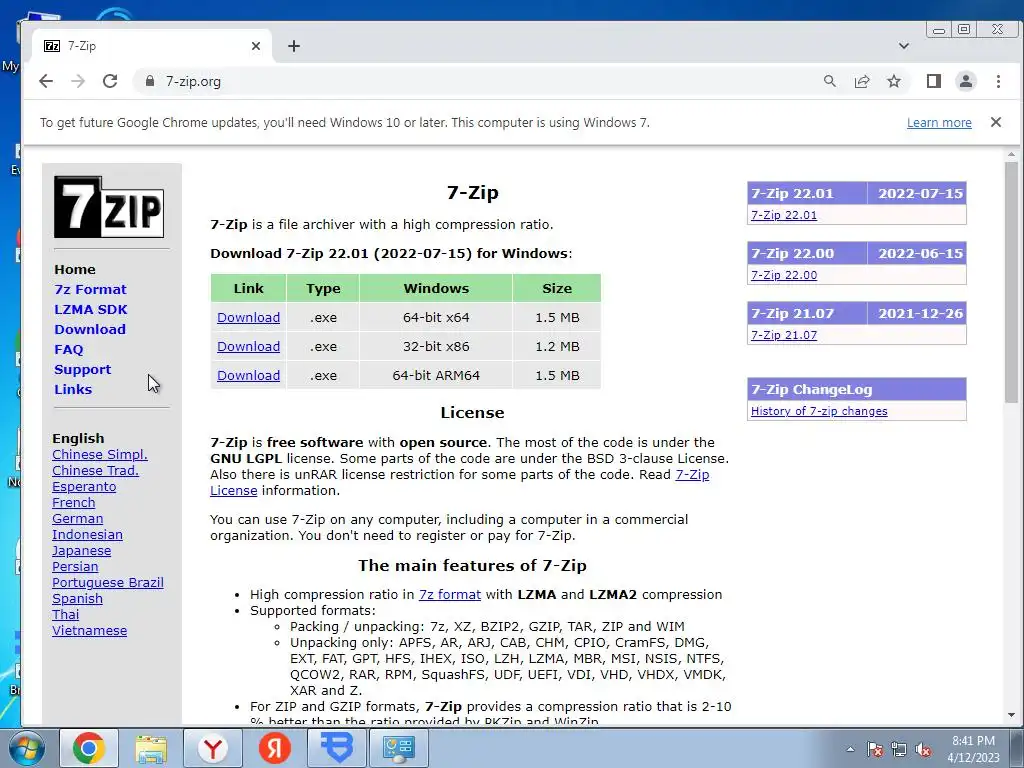This screenshot has height=768, width=1024.
Task: Open the 7z format link
Action: tap(450, 595)
